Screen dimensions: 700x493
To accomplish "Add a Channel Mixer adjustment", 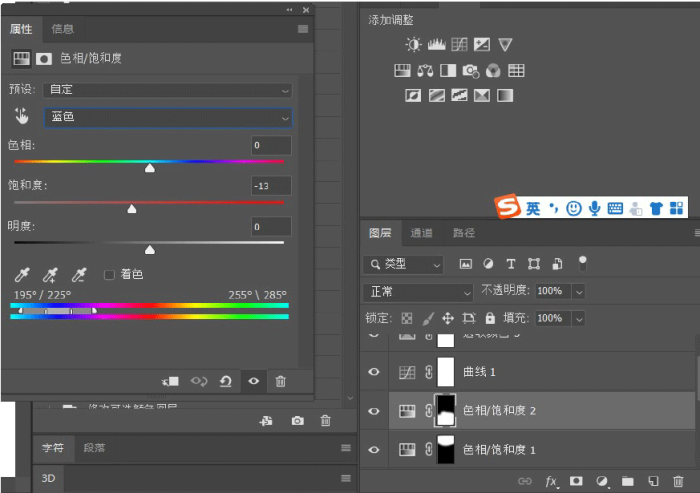I will [493, 71].
